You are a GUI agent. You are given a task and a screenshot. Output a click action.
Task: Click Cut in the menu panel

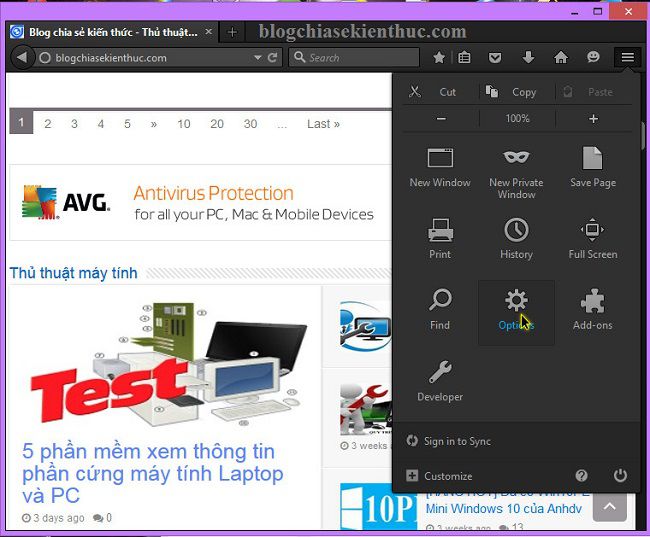441,92
